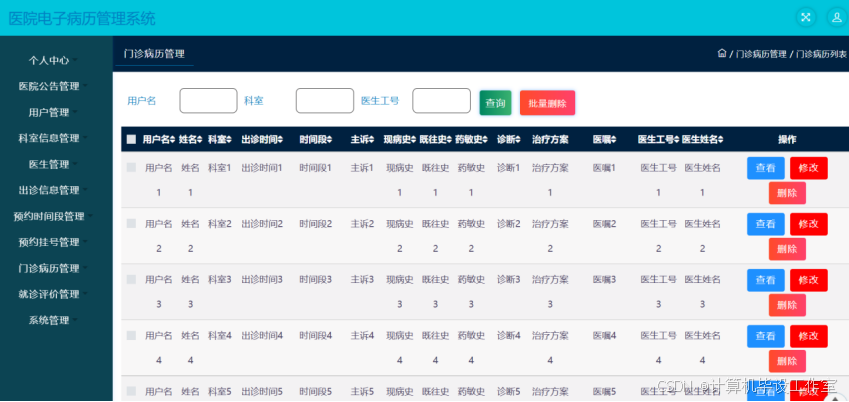Expand 医院公告管理 sidebar menu

click(x=52, y=86)
